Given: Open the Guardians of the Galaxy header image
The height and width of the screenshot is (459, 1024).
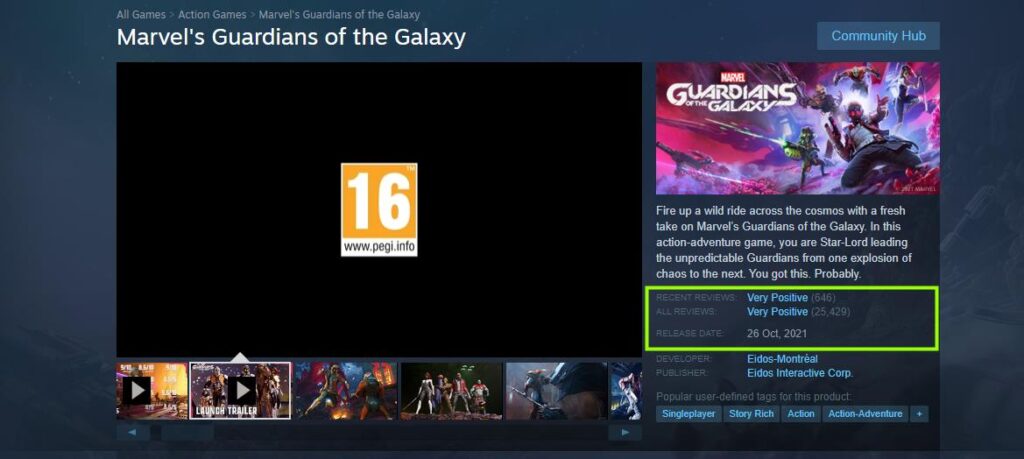Looking at the screenshot, I should pos(797,129).
